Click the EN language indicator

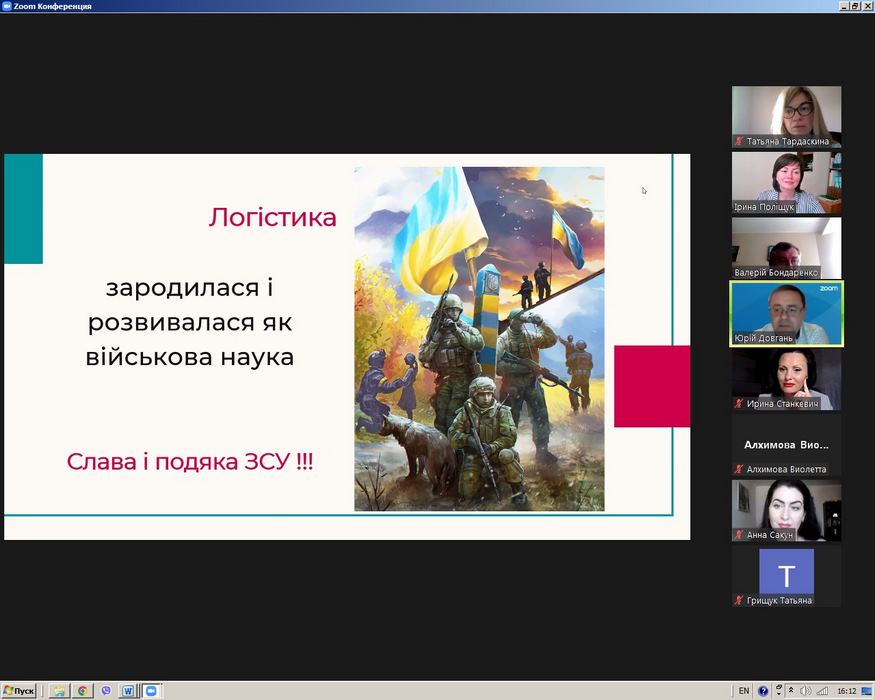tap(743, 691)
